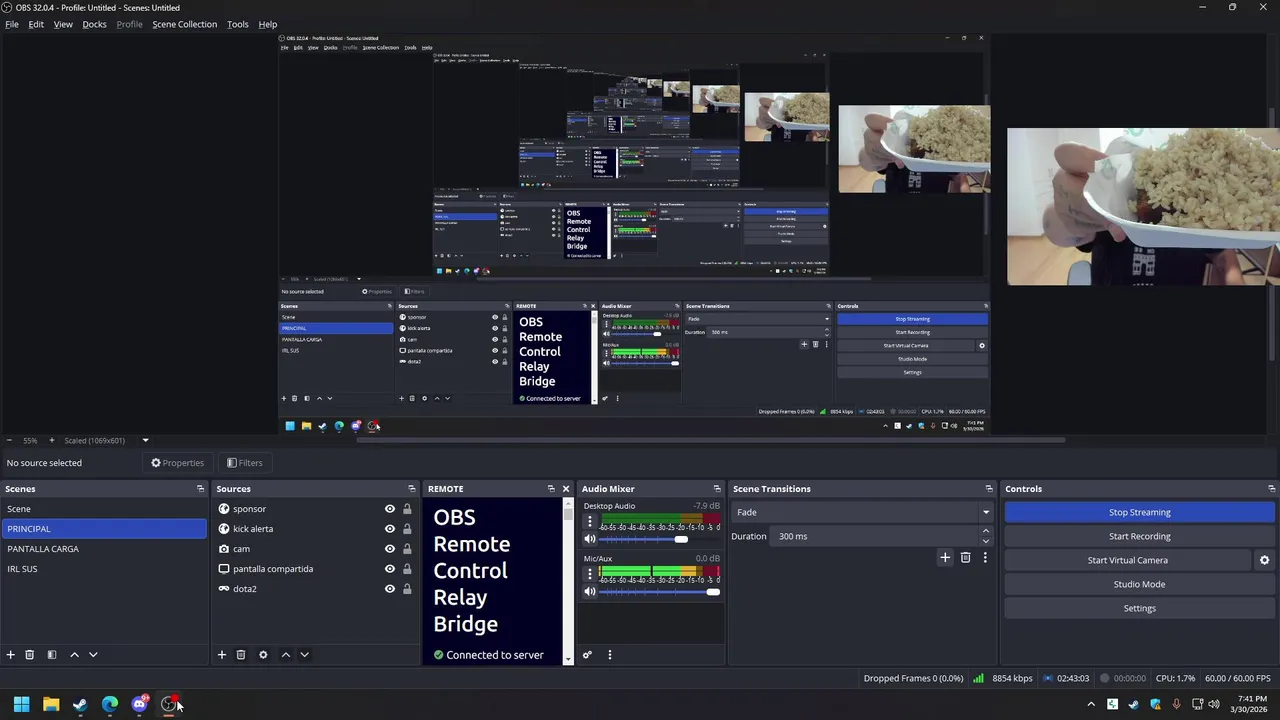Float the Scenes dock panel
Image resolution: width=1280 pixels, height=720 pixels.
pyautogui.click(x=200, y=489)
